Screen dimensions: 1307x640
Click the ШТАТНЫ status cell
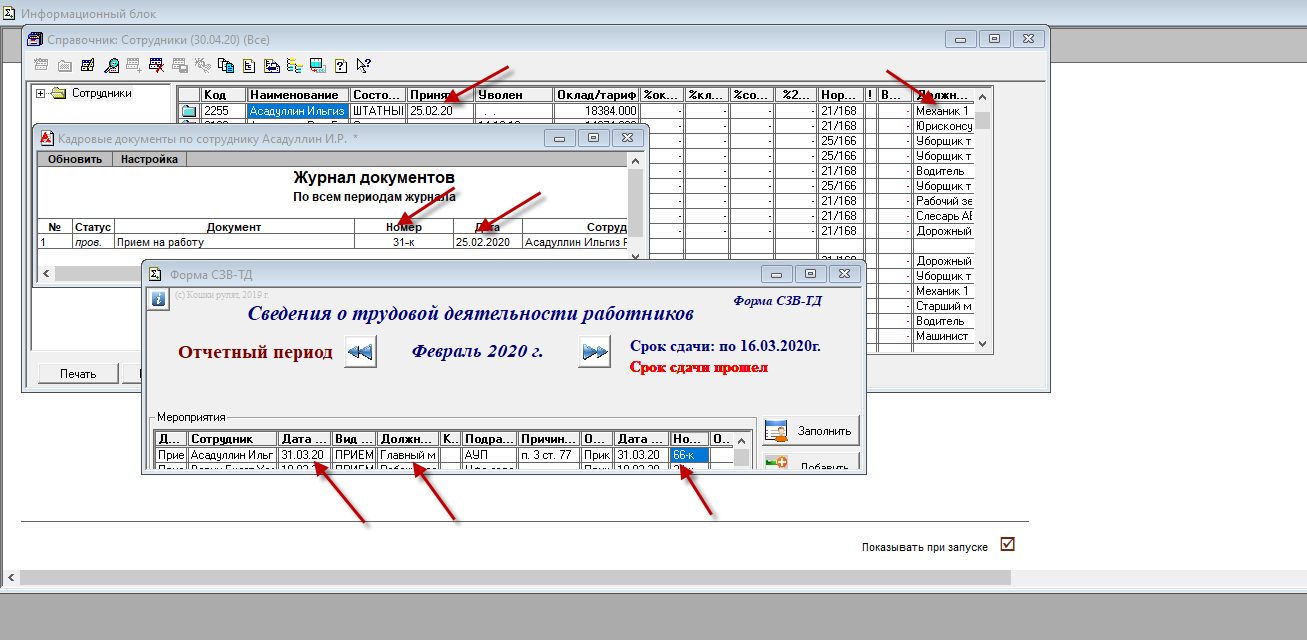378,111
